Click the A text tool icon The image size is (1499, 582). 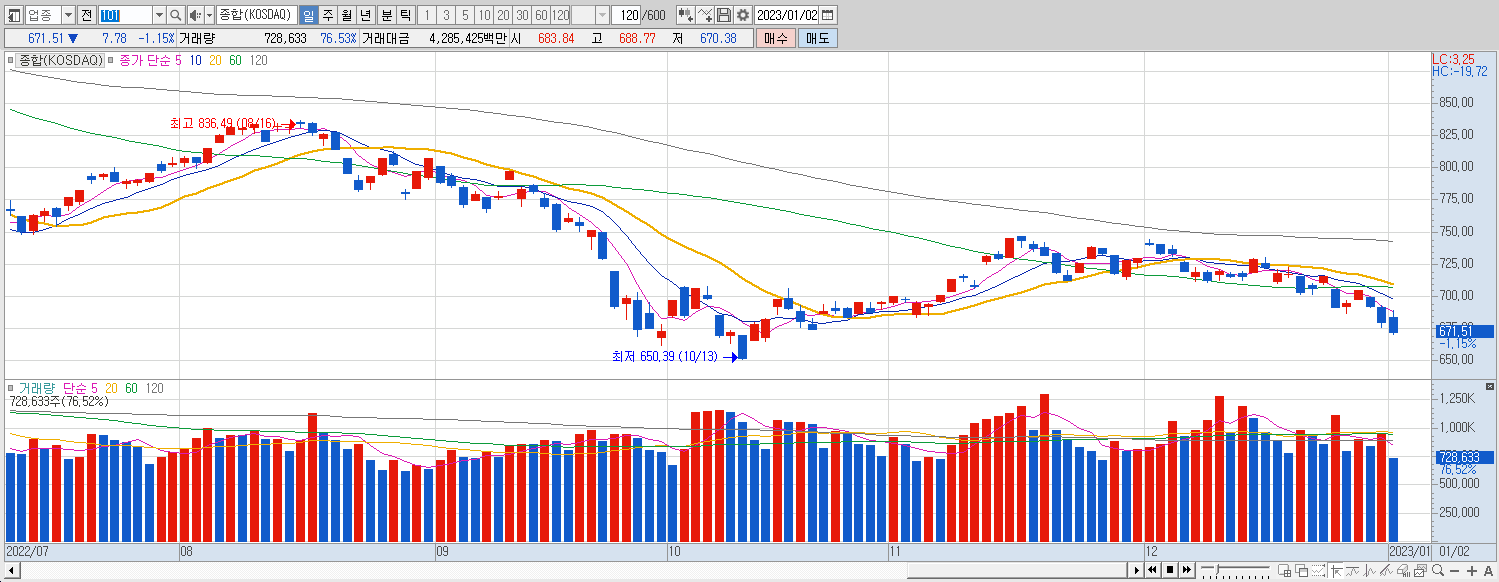[x=1488, y=571]
